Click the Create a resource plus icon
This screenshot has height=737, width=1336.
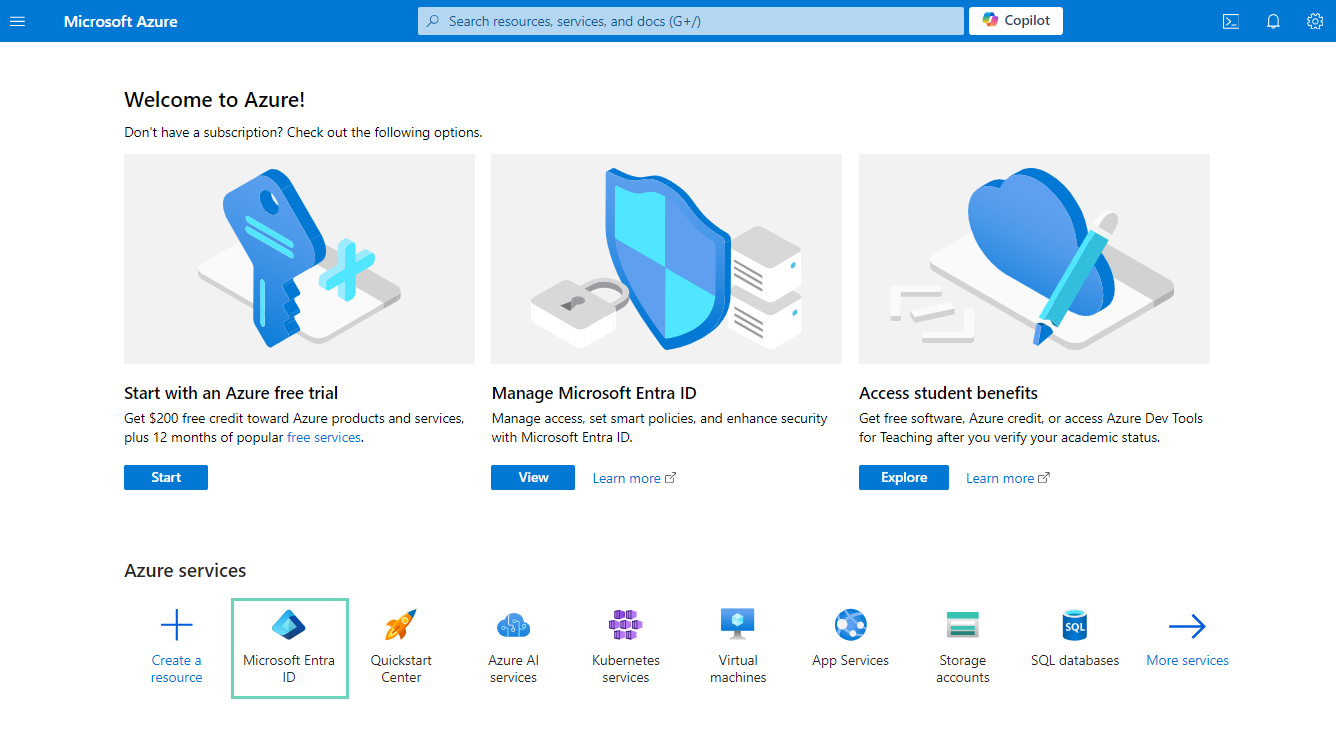(x=176, y=626)
